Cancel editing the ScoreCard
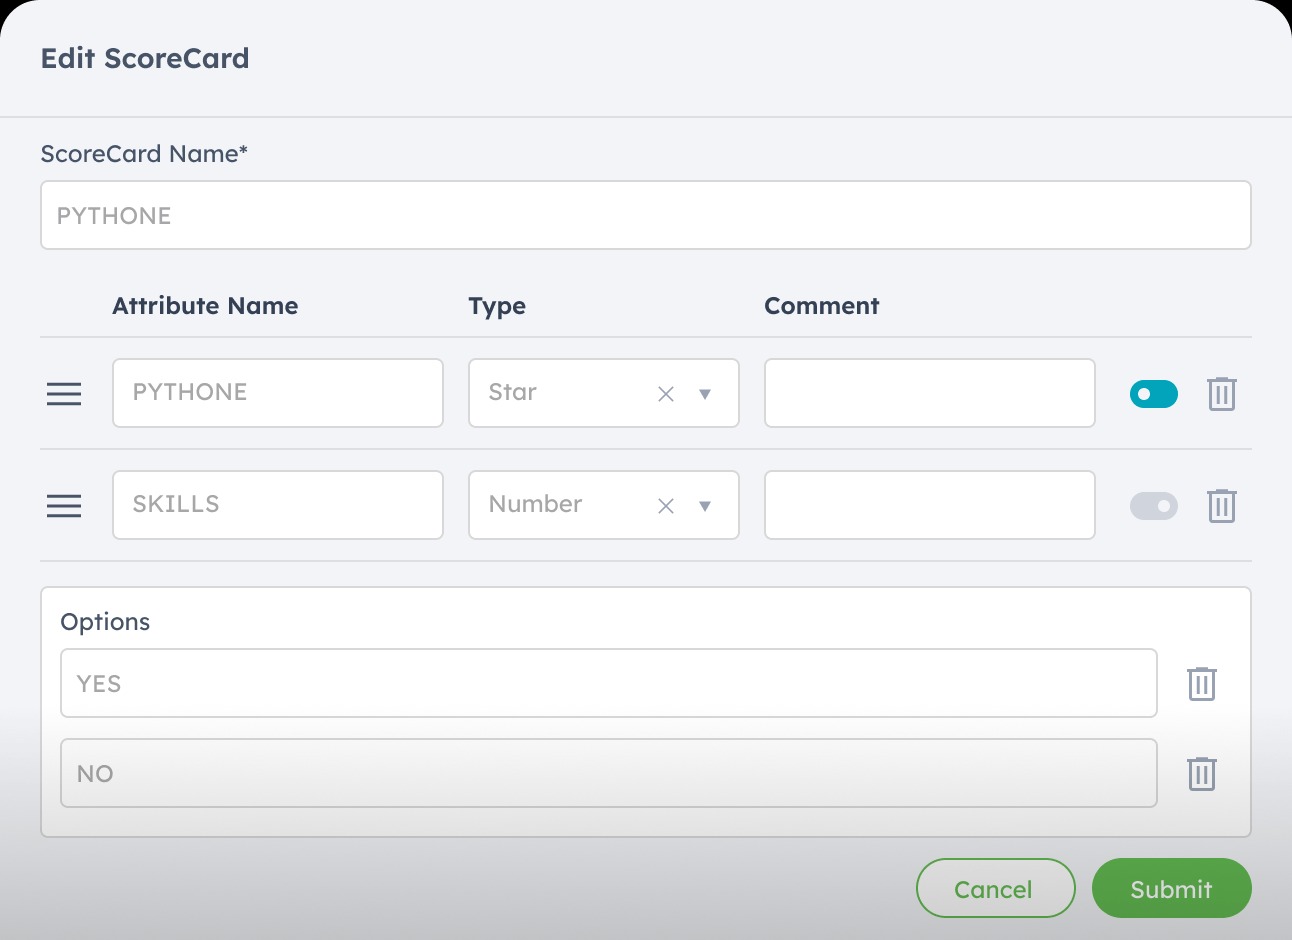Viewport: 1292px width, 940px height. tap(995, 888)
